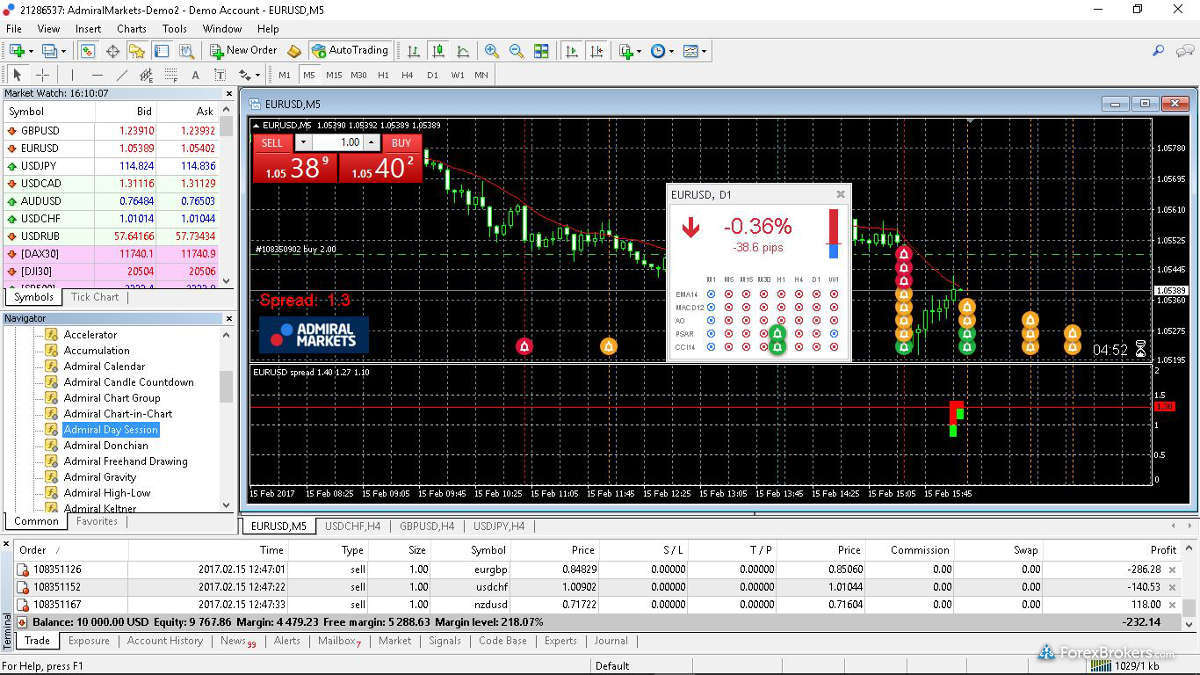Open the Code Base terminal tab

[x=502, y=641]
